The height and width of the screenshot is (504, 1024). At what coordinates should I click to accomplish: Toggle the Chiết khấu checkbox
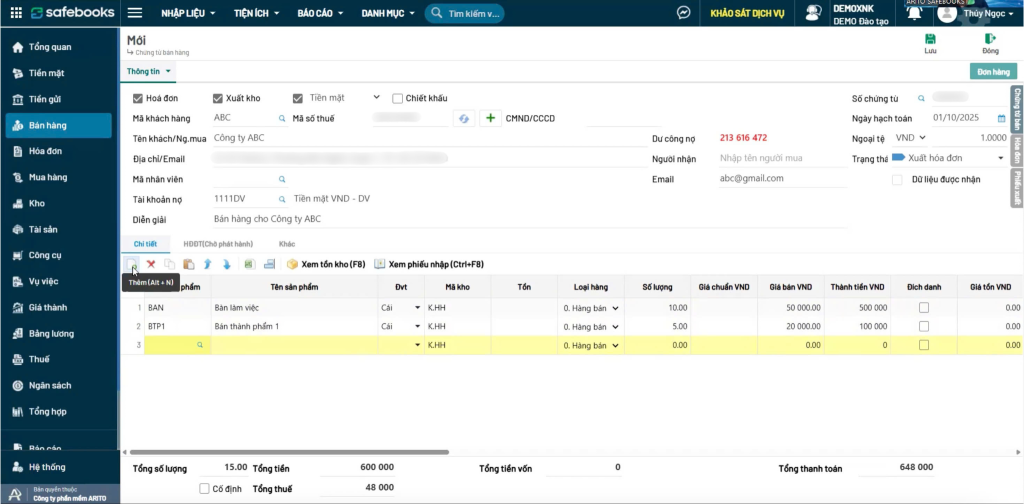(398, 98)
